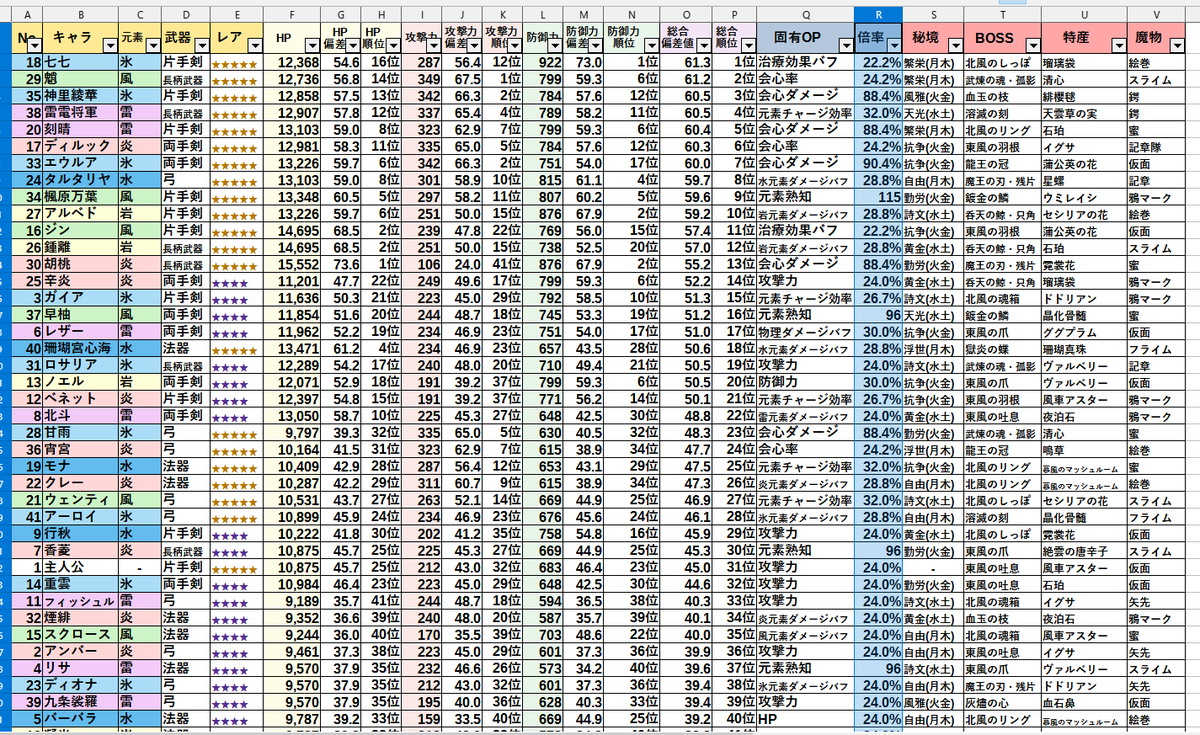Select the highlighted column R header
This screenshot has height=735, width=1200.
pos(878,15)
